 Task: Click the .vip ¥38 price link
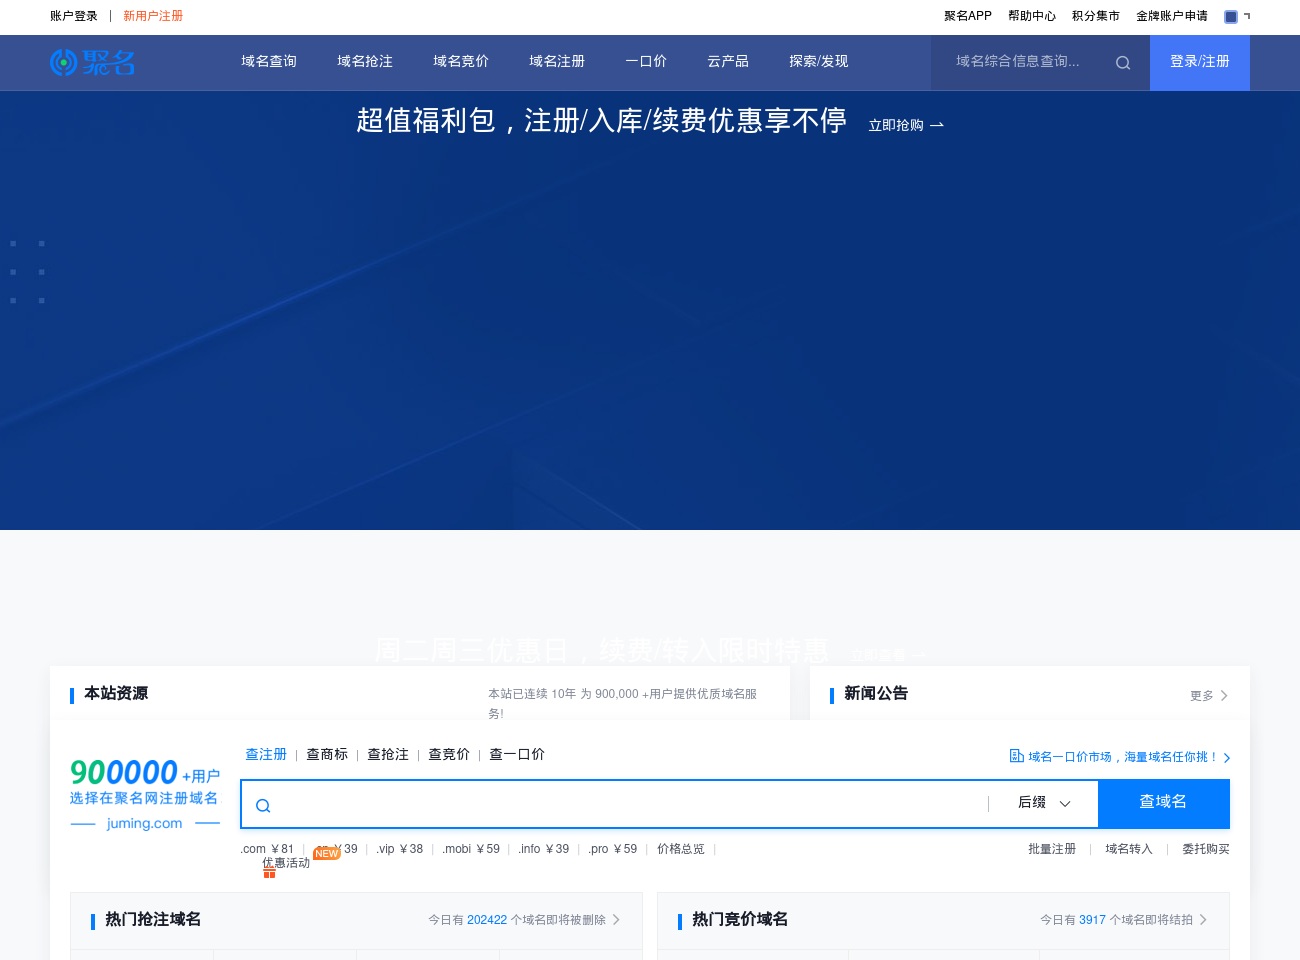click(x=400, y=849)
